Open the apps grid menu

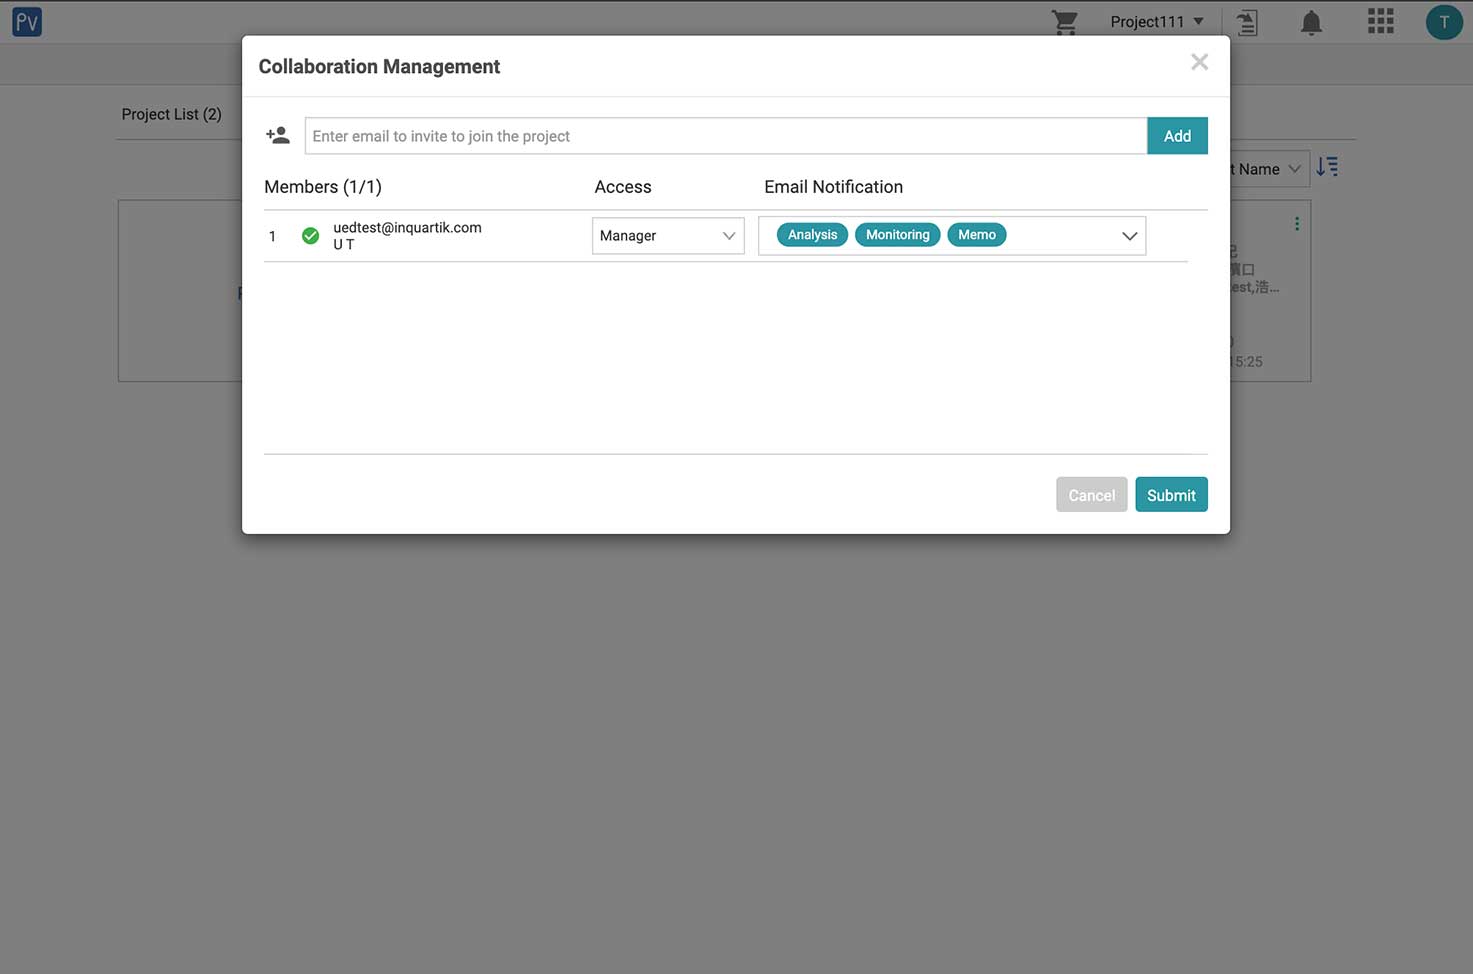1380,22
